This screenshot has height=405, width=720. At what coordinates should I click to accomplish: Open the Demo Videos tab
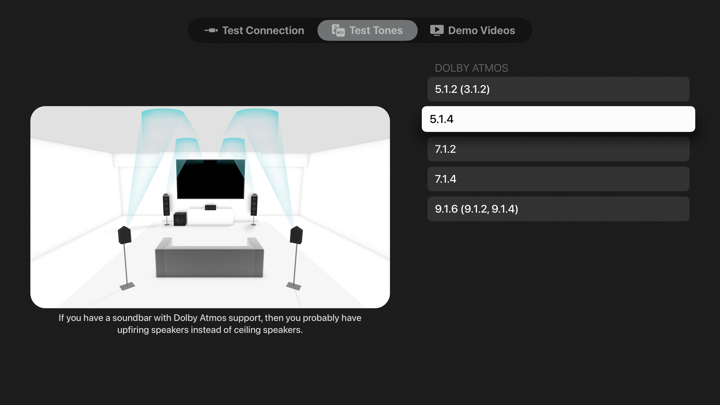[472, 30]
